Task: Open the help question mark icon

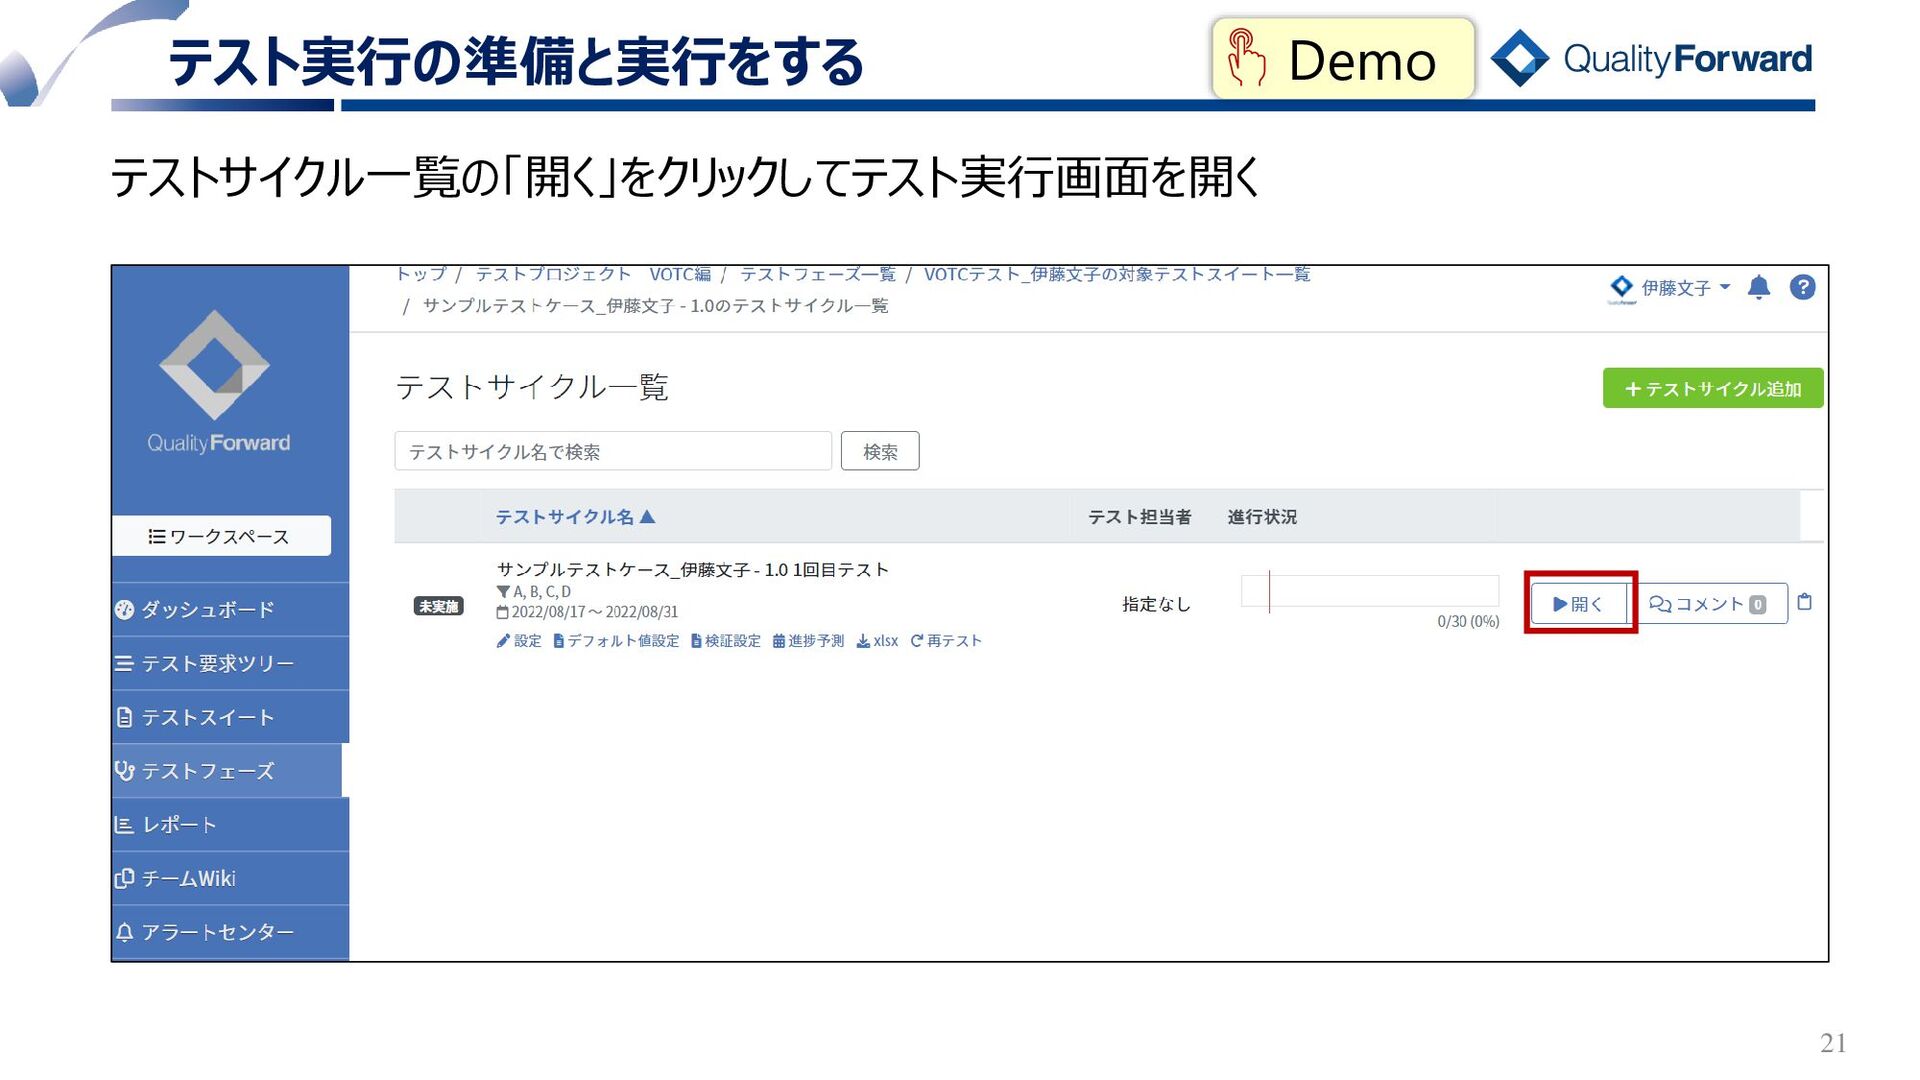Action: click(x=1802, y=288)
